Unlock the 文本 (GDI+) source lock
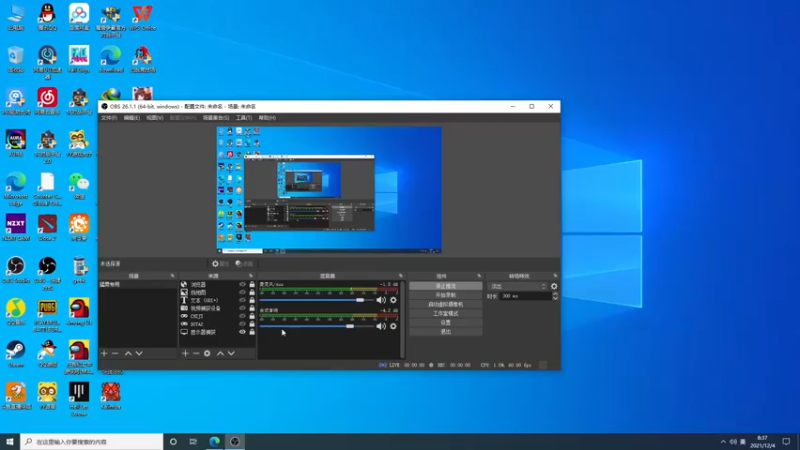This screenshot has height=450, width=800. coord(252,301)
